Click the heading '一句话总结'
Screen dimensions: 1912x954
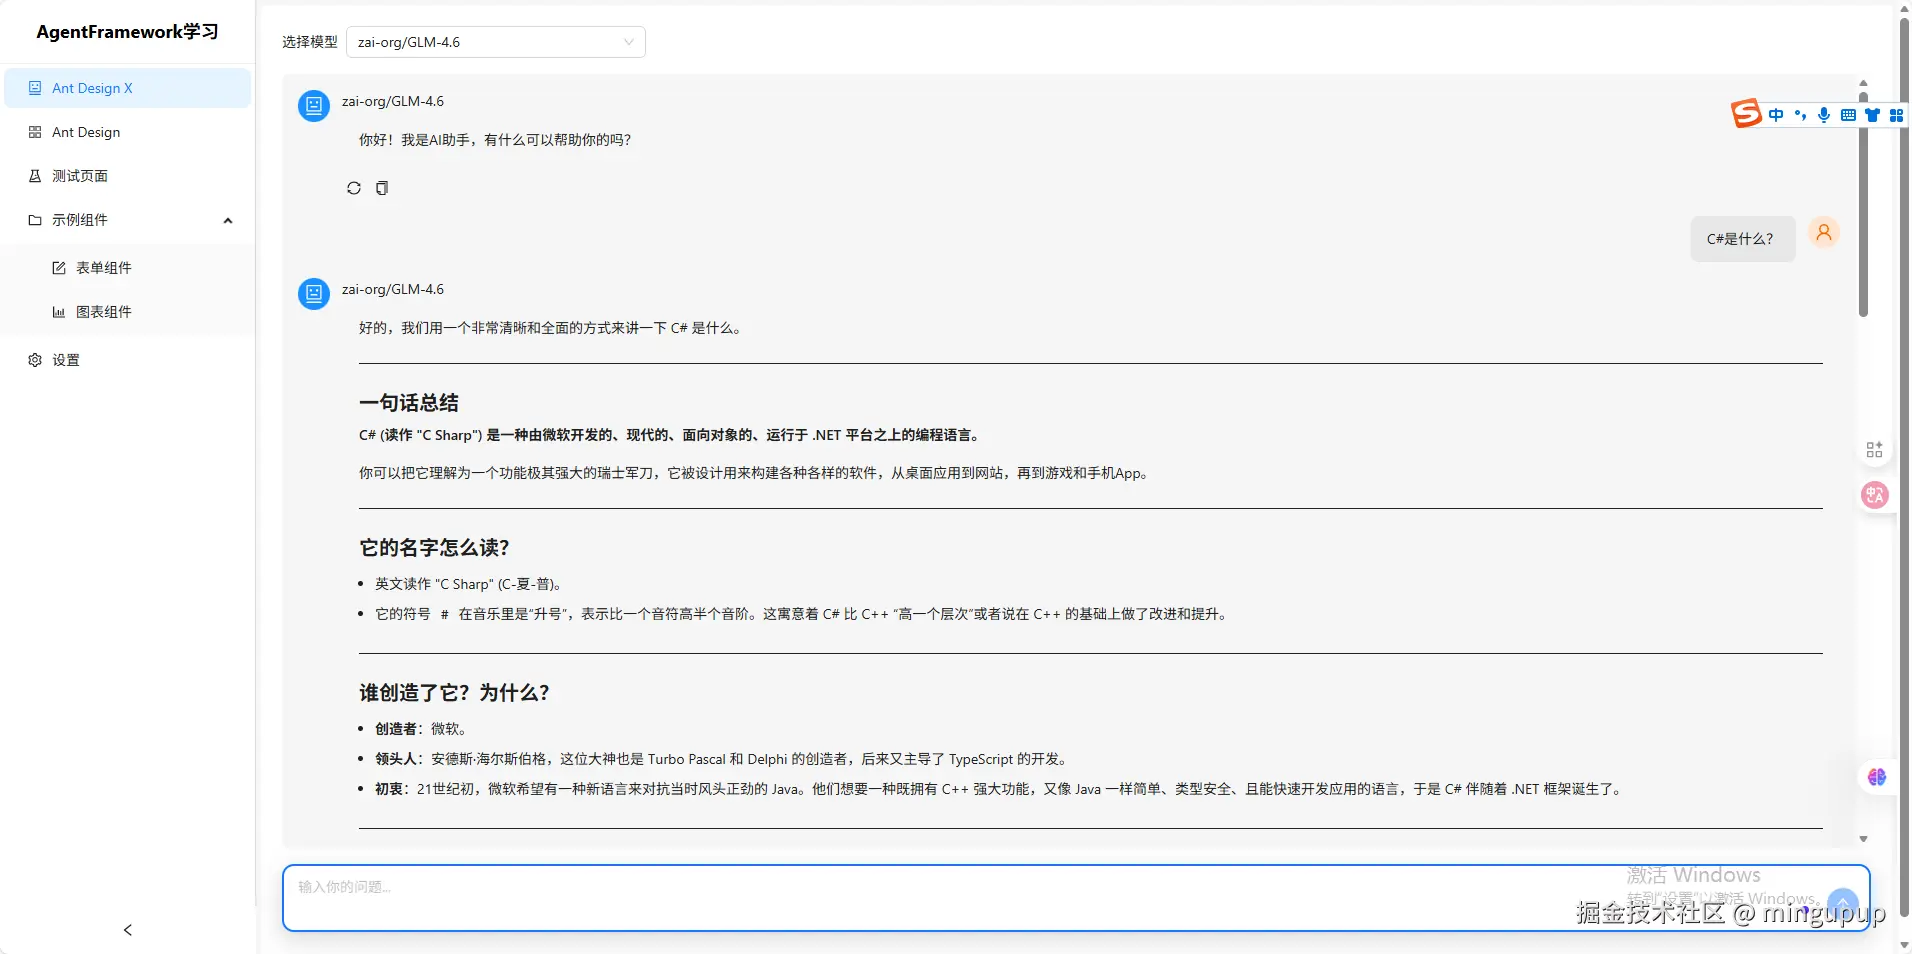[x=409, y=403]
